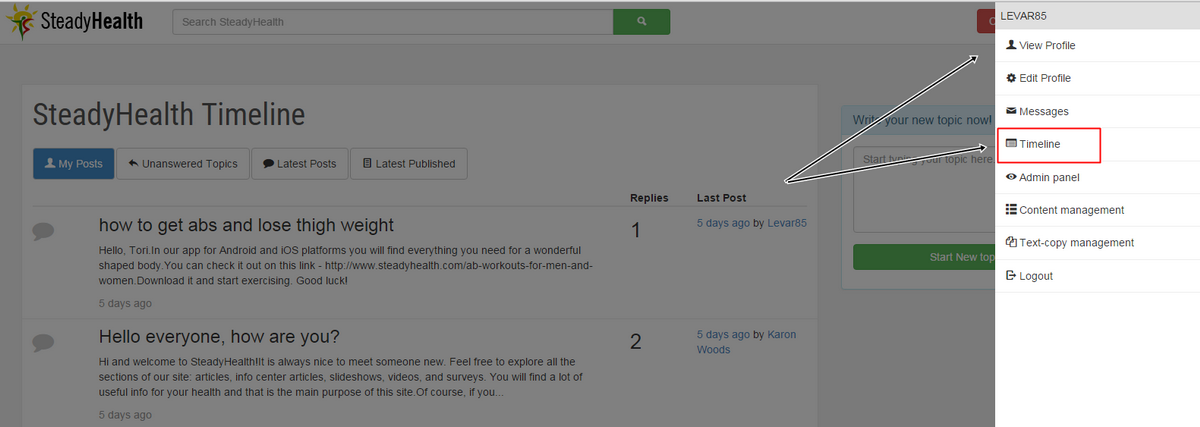Click the Replies column header
Screen dimensions: 1200x427
(x=649, y=198)
